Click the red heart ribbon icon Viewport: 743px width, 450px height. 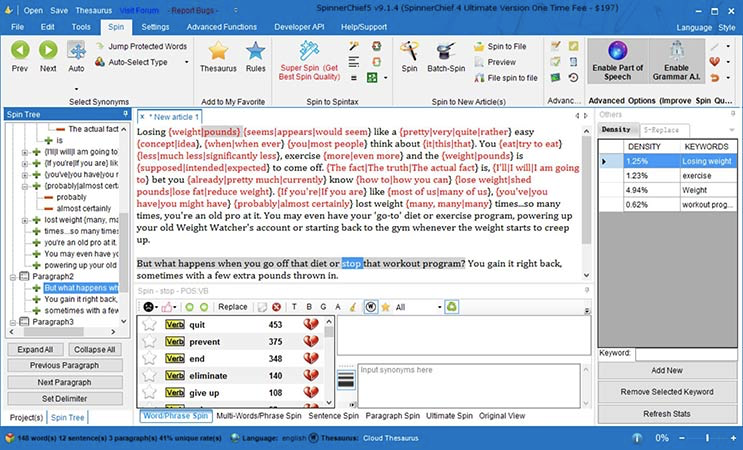pos(715,62)
